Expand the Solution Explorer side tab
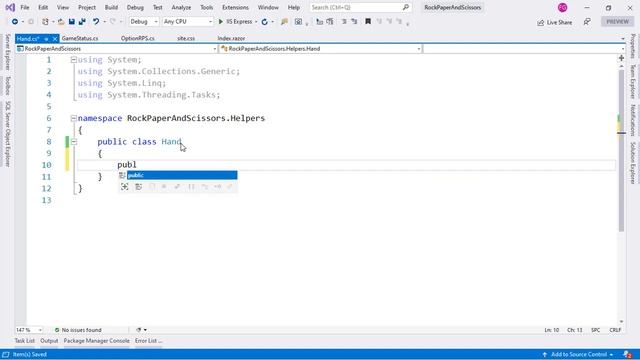The height and width of the screenshot is (360, 640). [x=633, y=163]
